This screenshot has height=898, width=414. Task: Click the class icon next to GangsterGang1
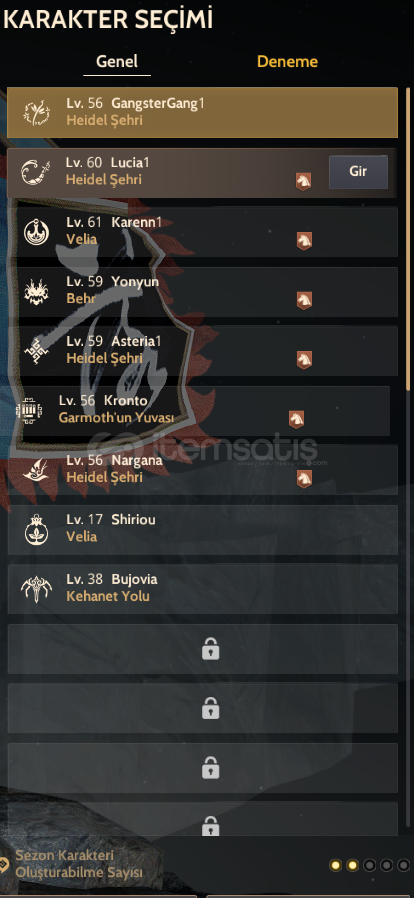point(36,113)
